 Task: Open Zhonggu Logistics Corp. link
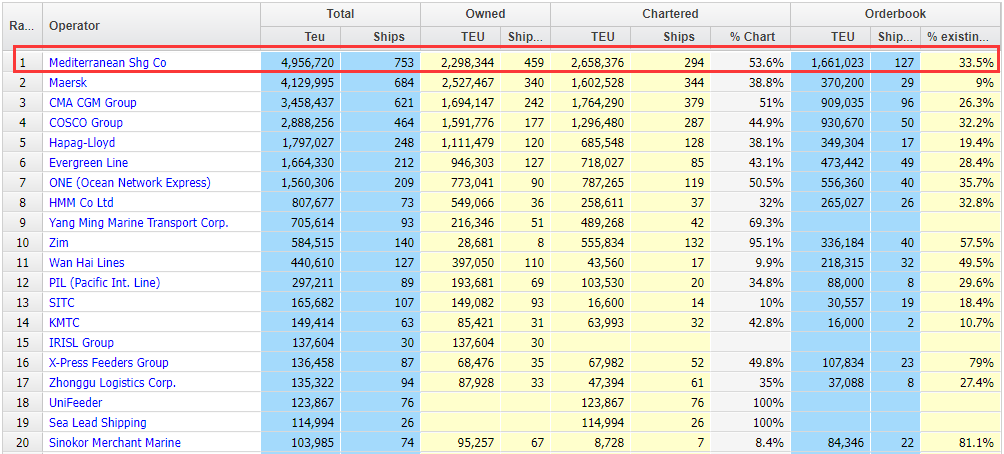pos(113,383)
